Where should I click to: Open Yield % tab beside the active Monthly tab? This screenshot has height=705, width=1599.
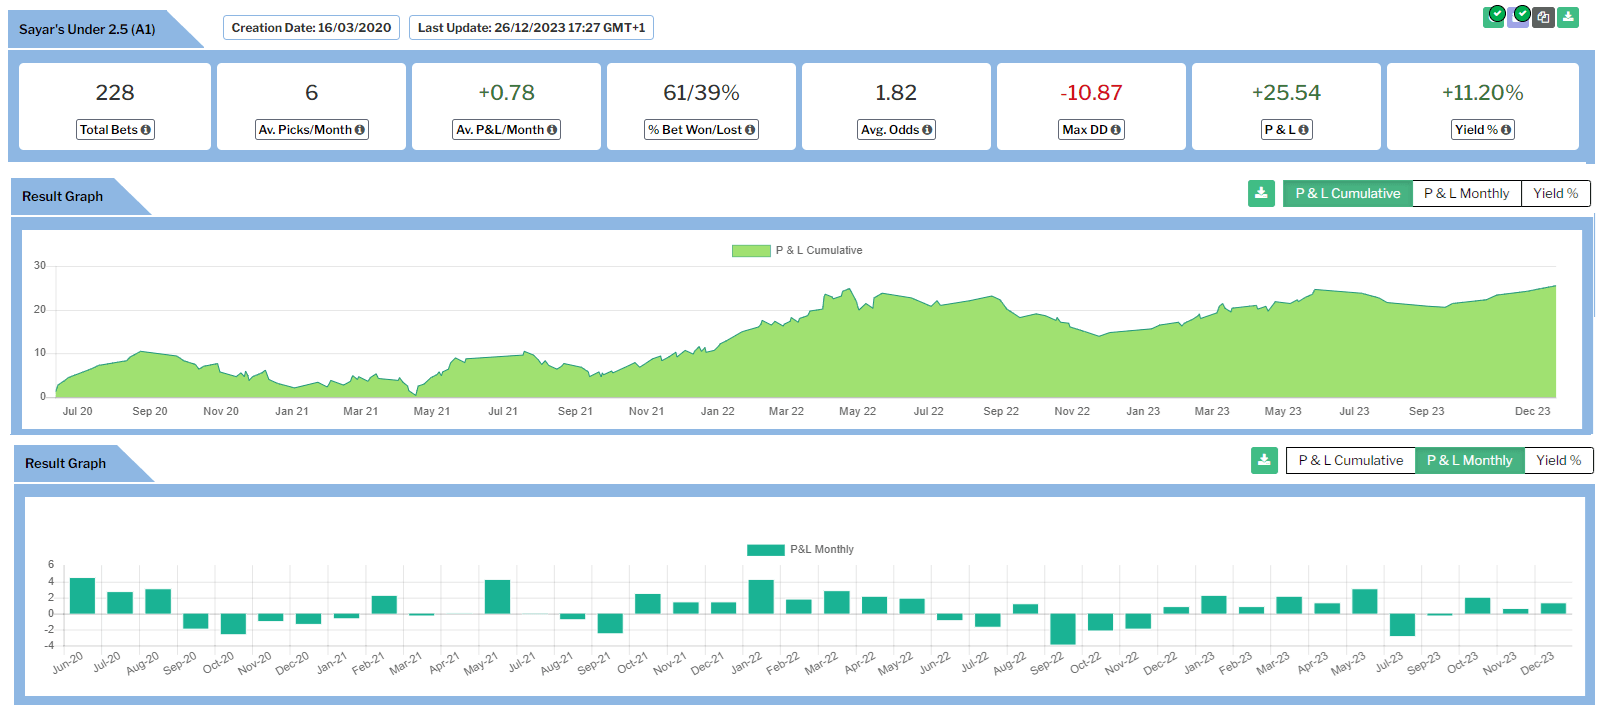1559,460
